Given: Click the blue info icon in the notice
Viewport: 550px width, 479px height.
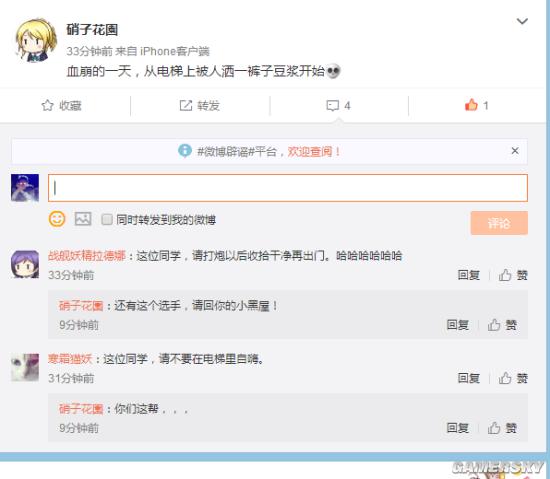Looking at the screenshot, I should (x=185, y=151).
